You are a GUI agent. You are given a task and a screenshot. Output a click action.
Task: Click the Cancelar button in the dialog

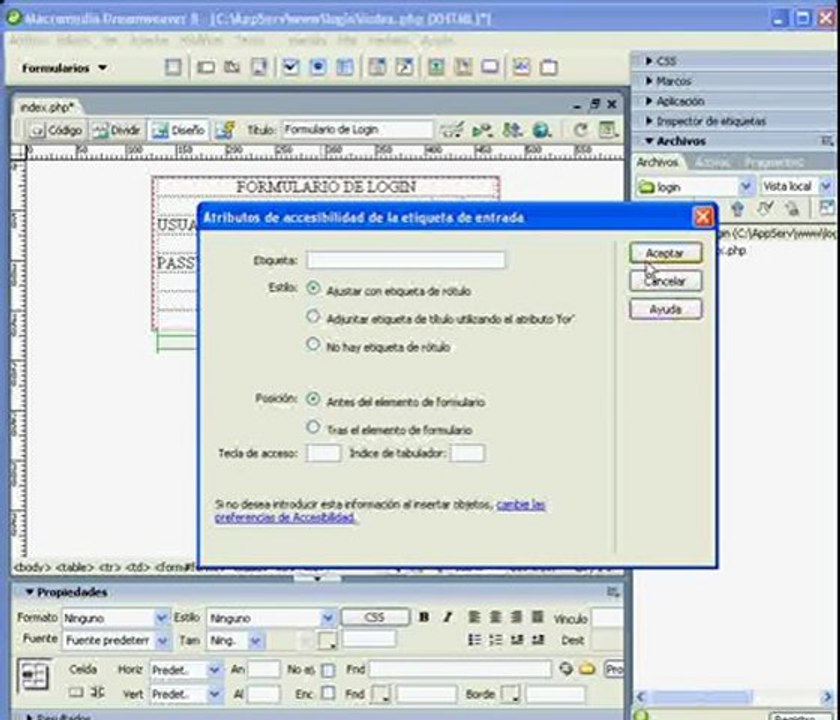(665, 281)
